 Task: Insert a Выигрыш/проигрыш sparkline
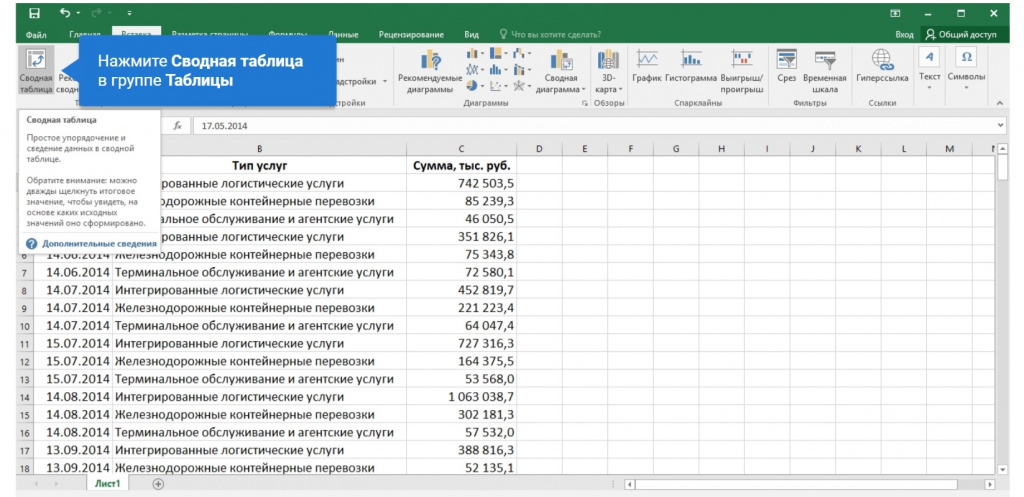tap(742, 71)
